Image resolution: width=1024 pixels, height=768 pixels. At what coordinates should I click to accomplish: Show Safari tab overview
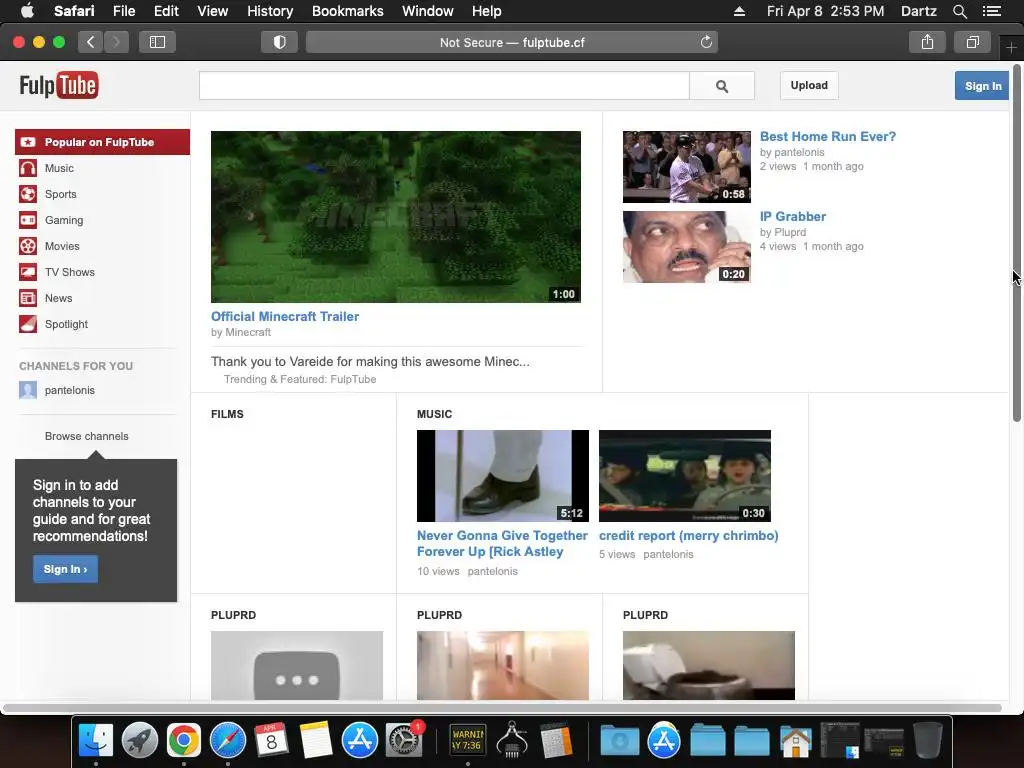(973, 42)
